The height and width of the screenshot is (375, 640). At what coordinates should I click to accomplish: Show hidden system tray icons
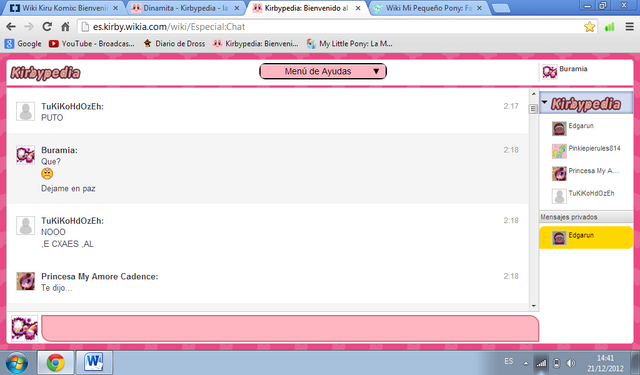tap(526, 363)
